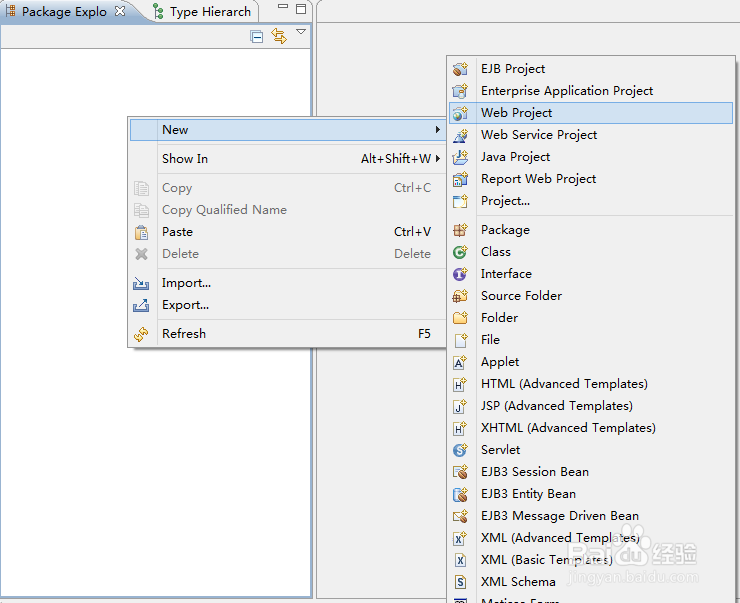Select HTML (Advanced Templates)
Screen dimensions: 740x603
(591, 384)
